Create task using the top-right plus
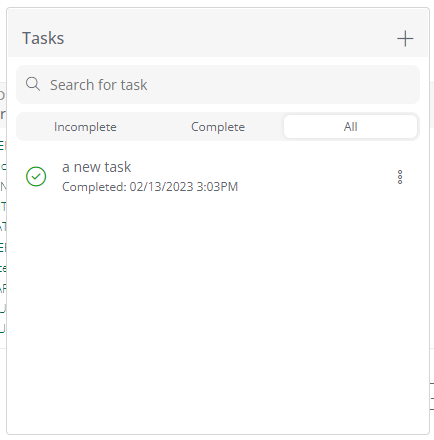The image size is (434, 440). point(405,39)
